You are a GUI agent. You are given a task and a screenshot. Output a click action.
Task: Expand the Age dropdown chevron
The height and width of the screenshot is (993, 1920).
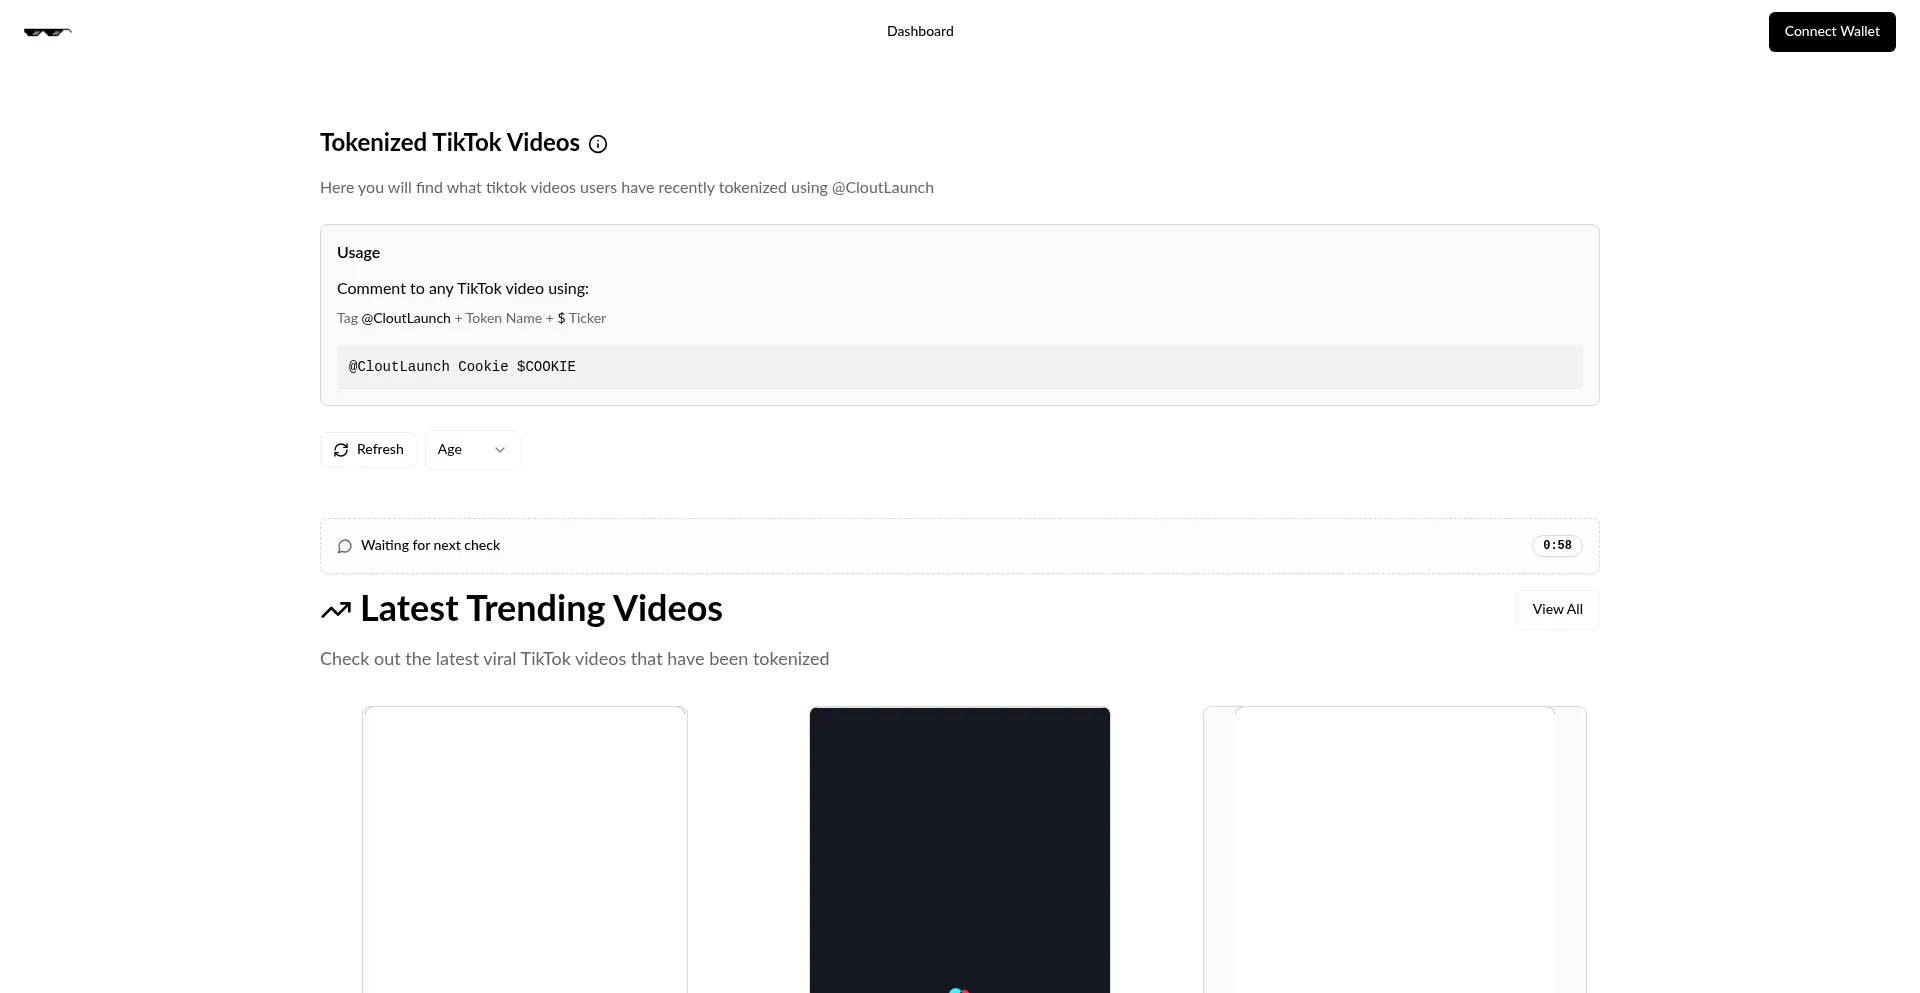(500, 450)
